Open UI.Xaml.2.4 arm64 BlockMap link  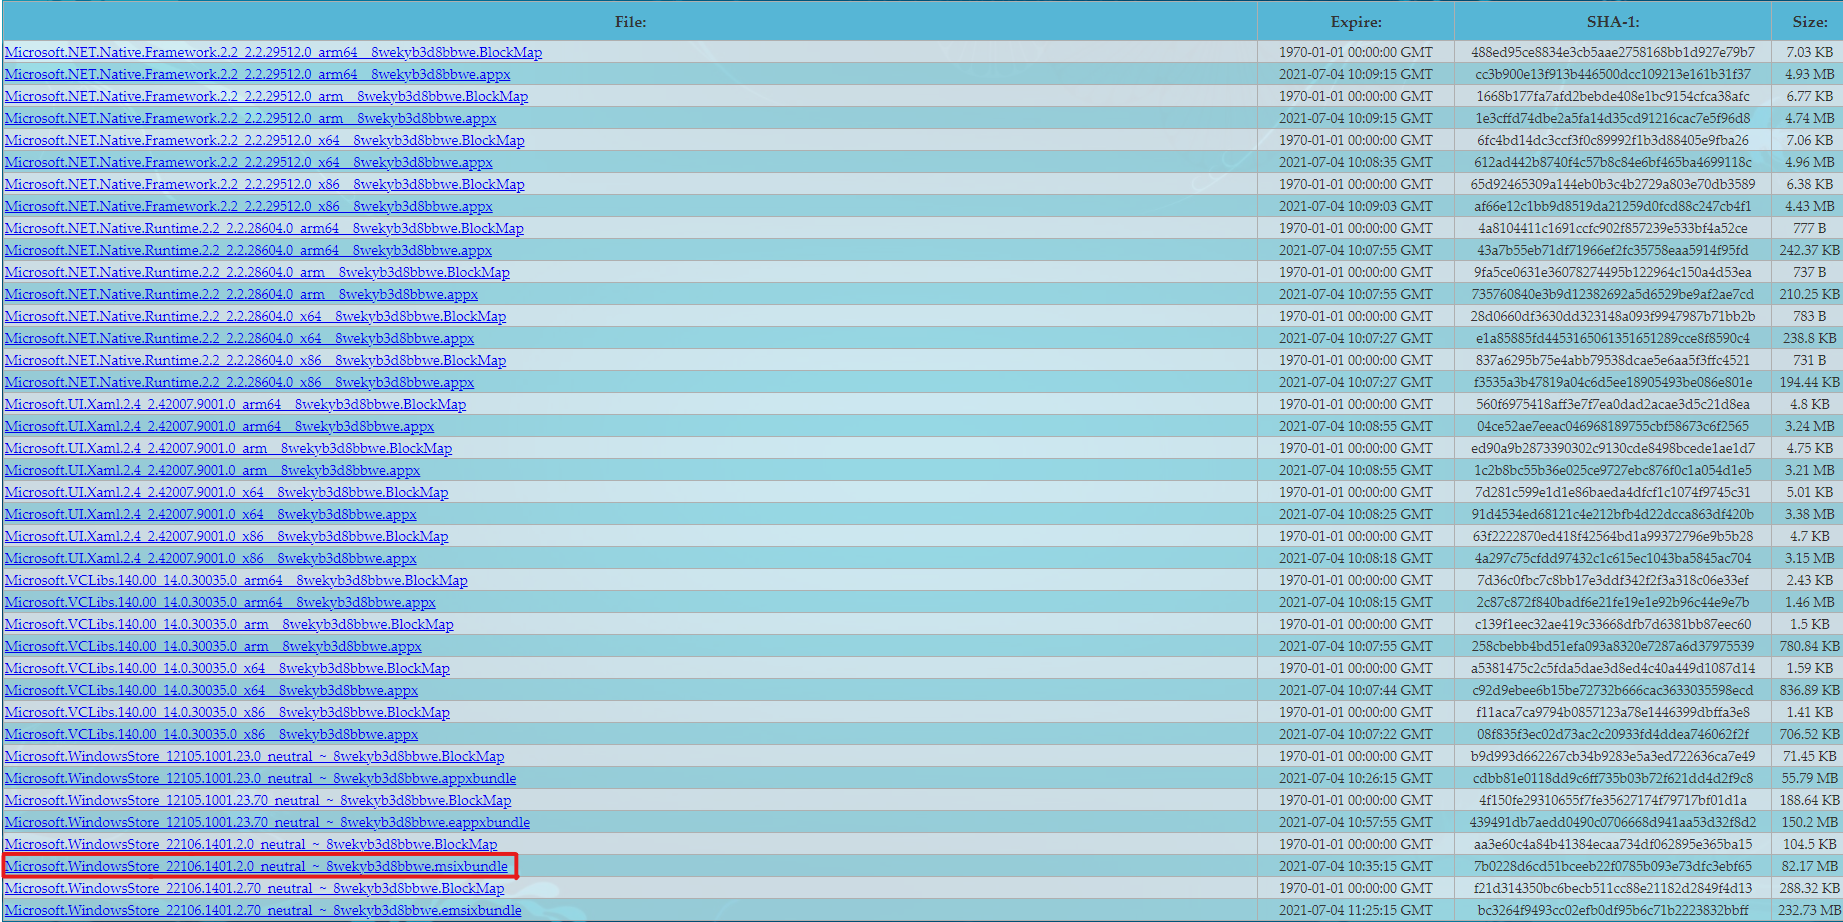235,404
